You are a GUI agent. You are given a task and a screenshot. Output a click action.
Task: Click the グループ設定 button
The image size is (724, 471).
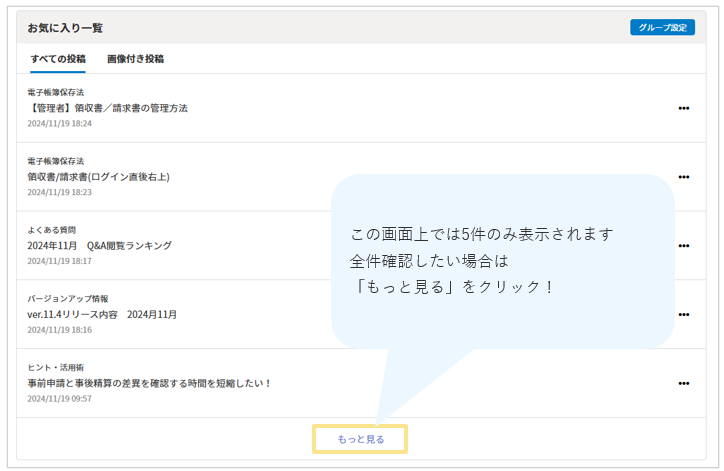click(x=662, y=28)
